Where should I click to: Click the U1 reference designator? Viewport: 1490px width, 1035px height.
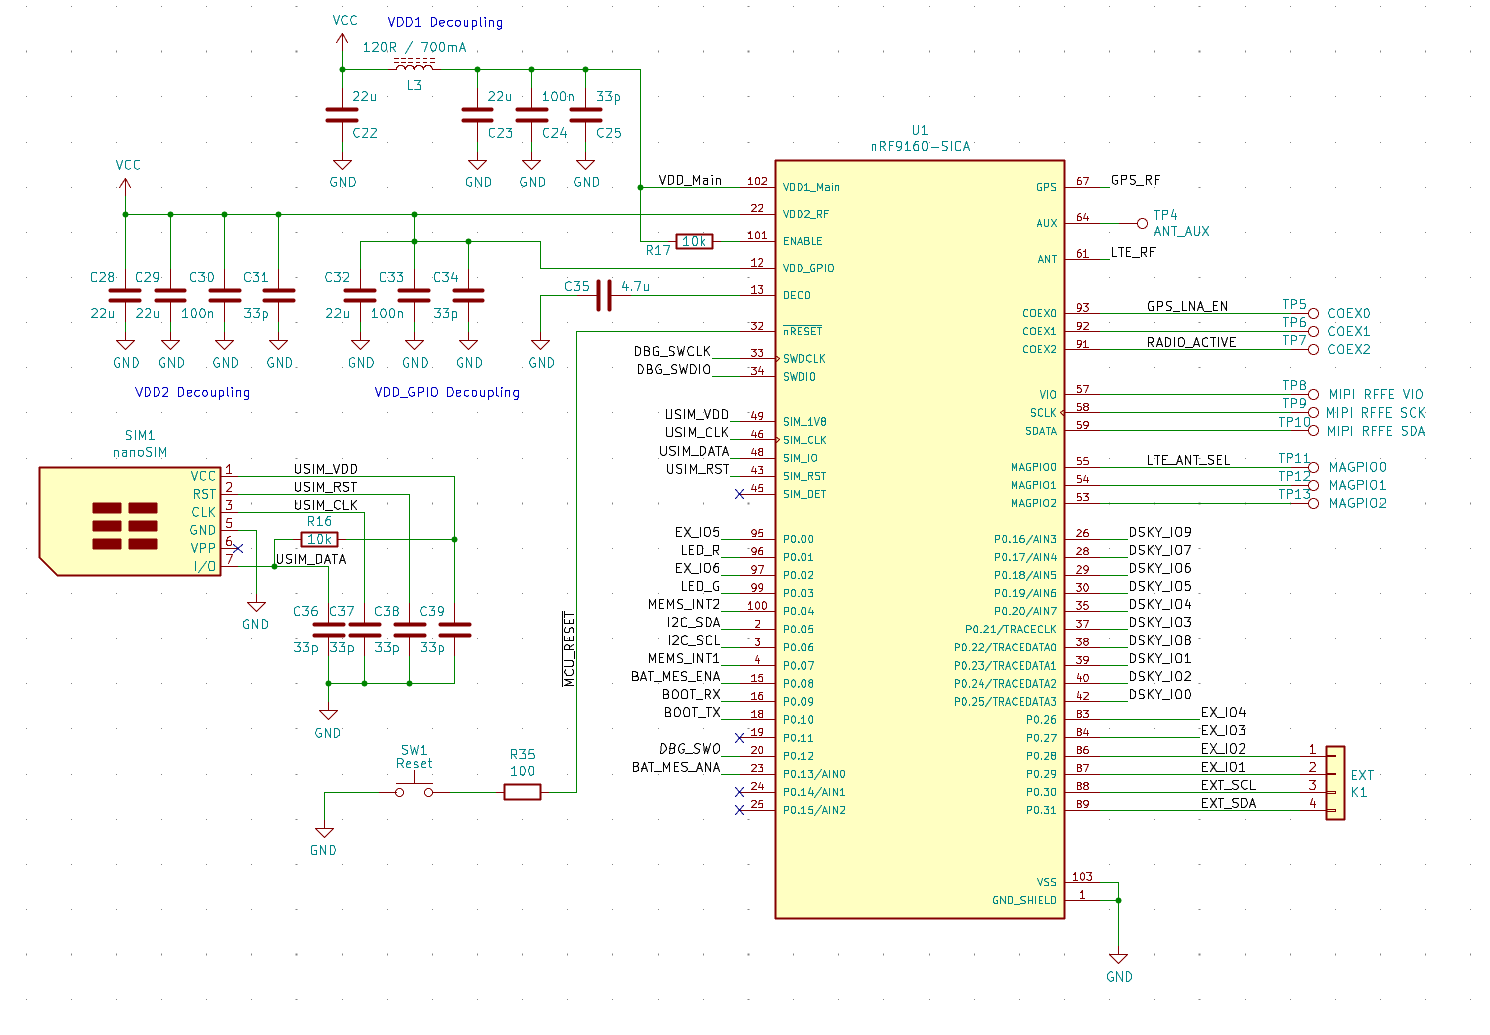[919, 130]
